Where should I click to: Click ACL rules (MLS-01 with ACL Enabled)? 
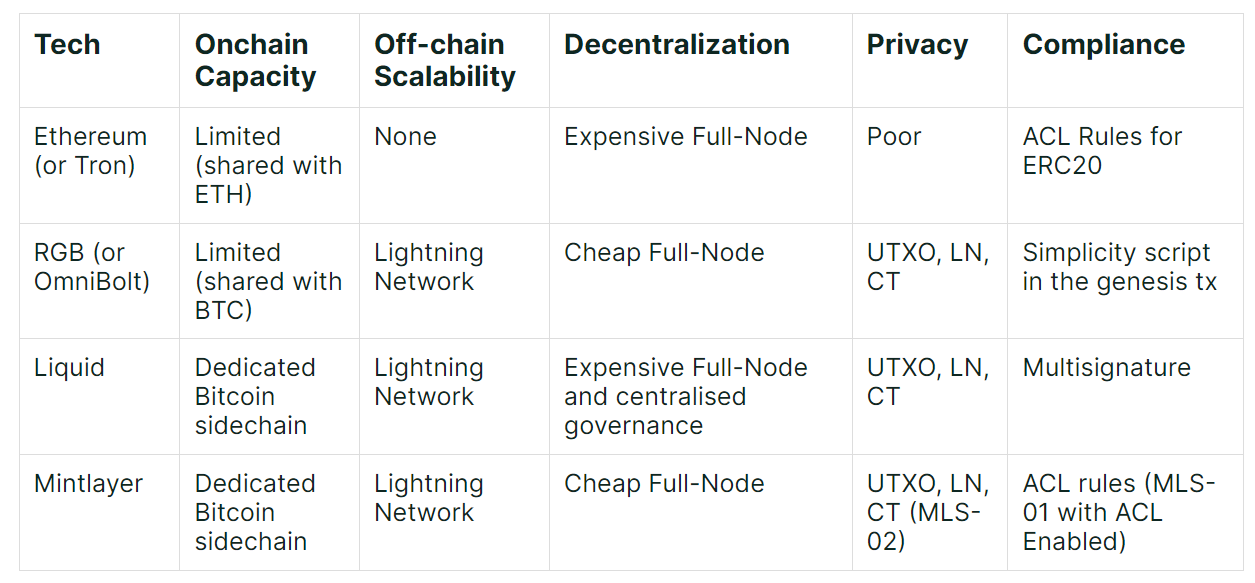(x=1118, y=512)
